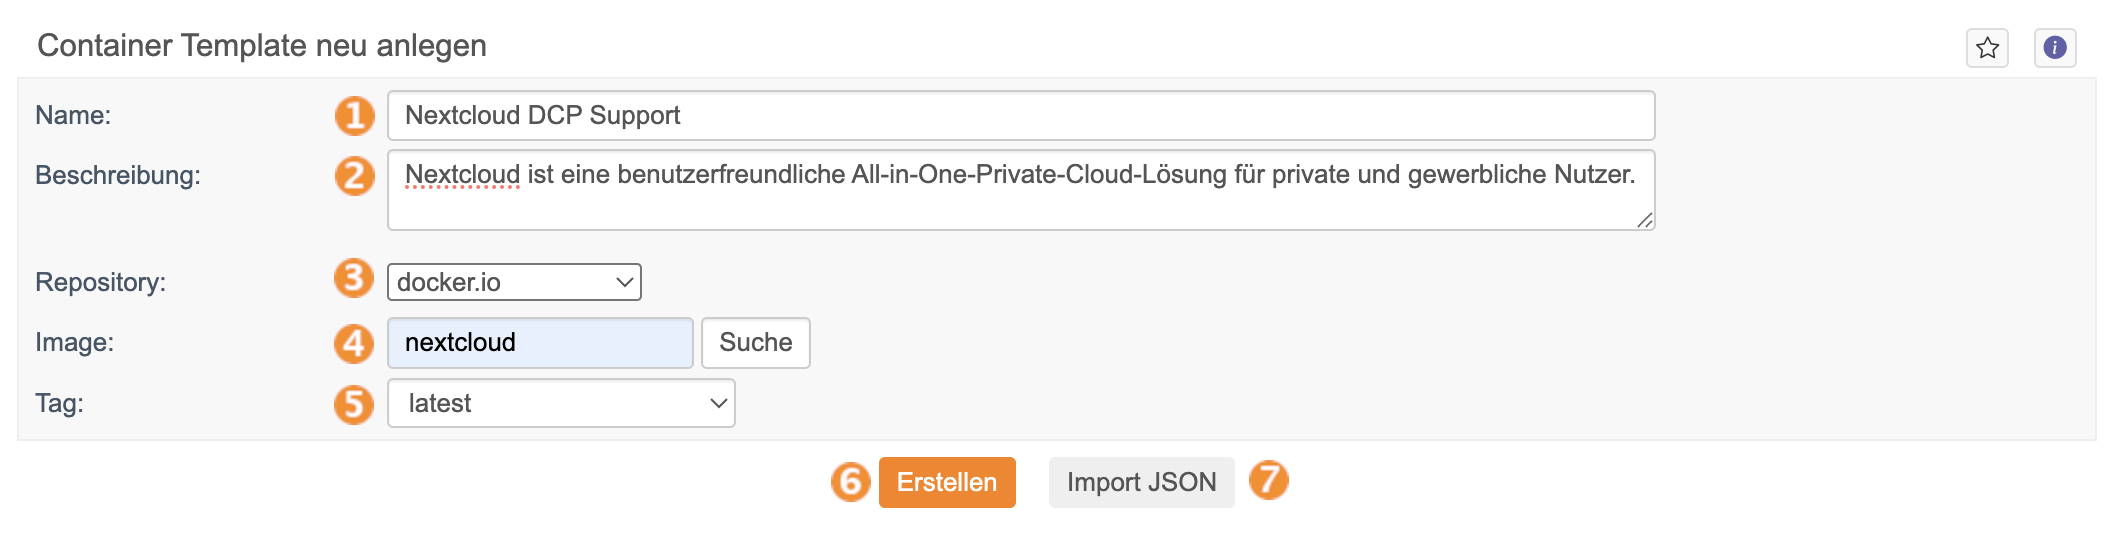Click the Import JSON button

[x=1141, y=482]
